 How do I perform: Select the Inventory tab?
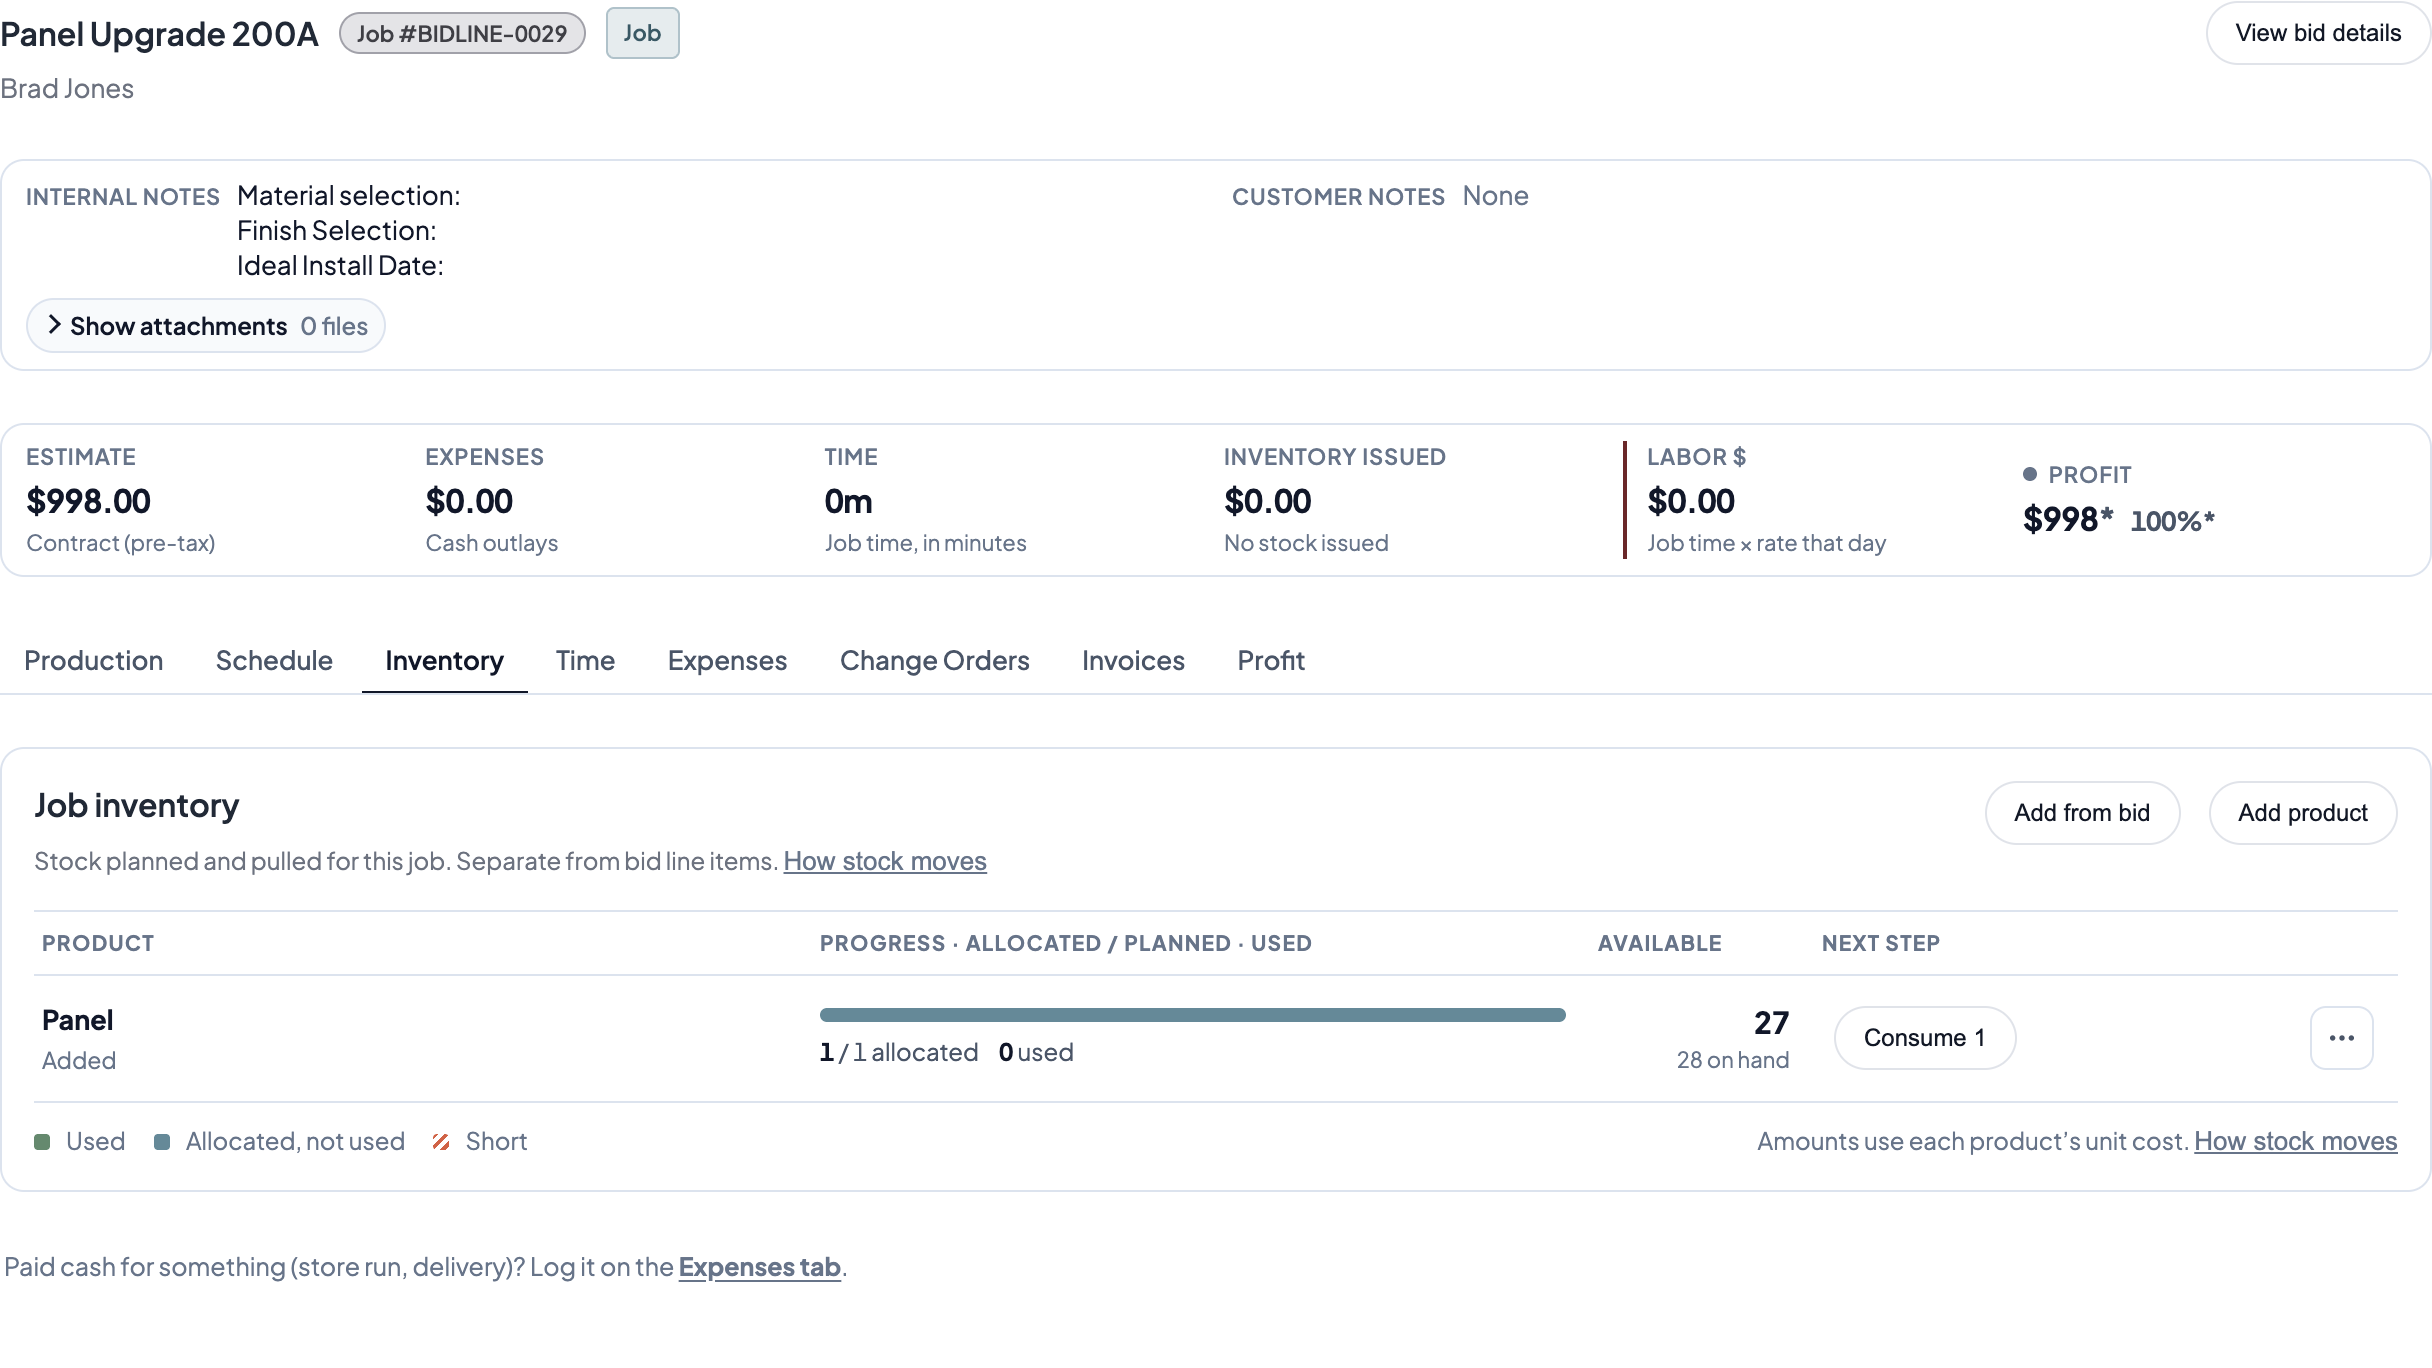pyautogui.click(x=444, y=660)
